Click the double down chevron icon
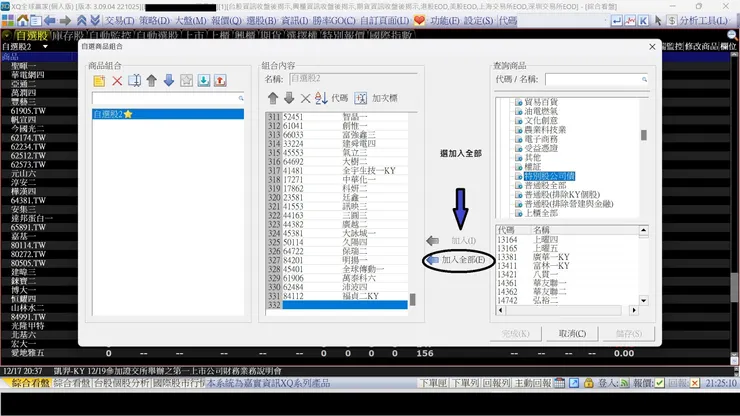Viewport: 740px width, 416px height. tap(95, 20)
